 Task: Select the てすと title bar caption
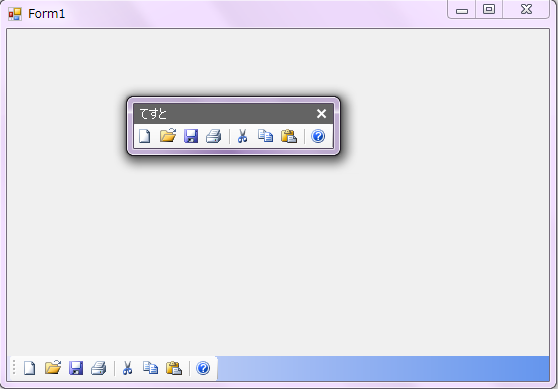pos(153,114)
